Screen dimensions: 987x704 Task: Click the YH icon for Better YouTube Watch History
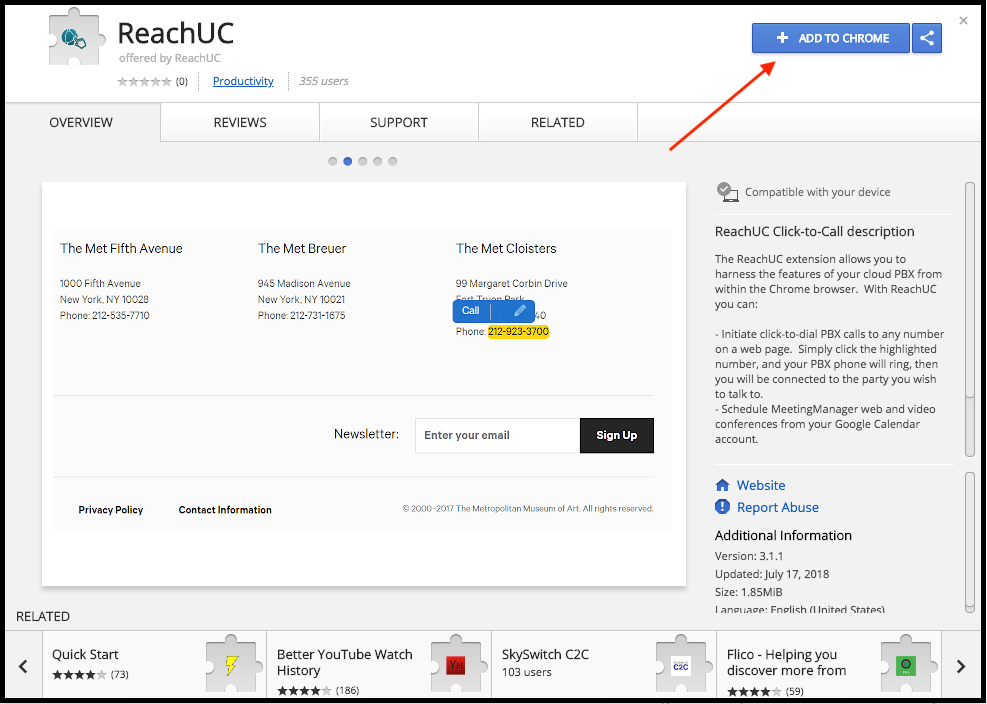coord(457,663)
